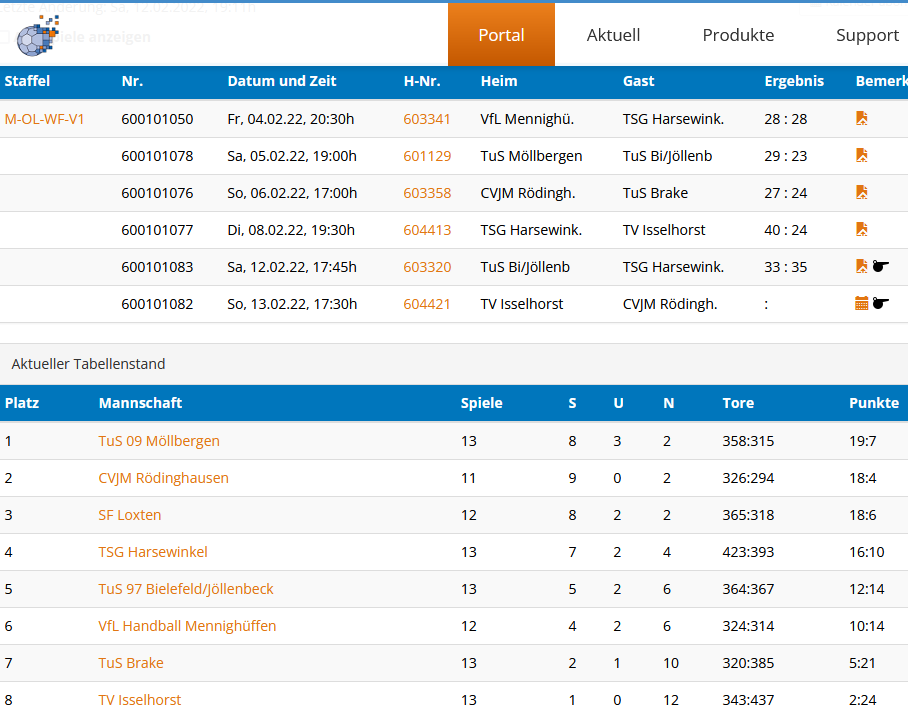
Task: Toggle the faded 'Spiele anzeigen' checkbox
Action: (x=5, y=37)
